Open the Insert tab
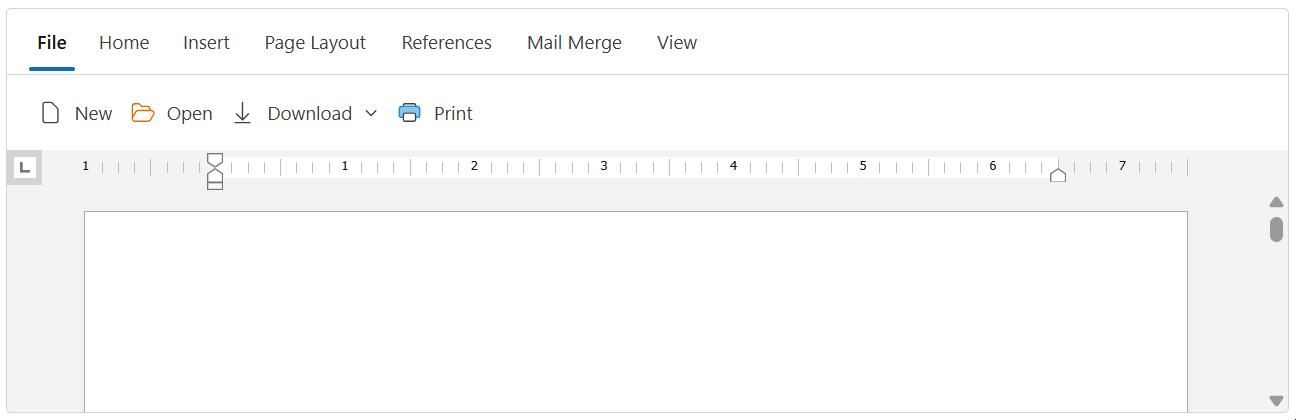1296x420 pixels. (206, 43)
